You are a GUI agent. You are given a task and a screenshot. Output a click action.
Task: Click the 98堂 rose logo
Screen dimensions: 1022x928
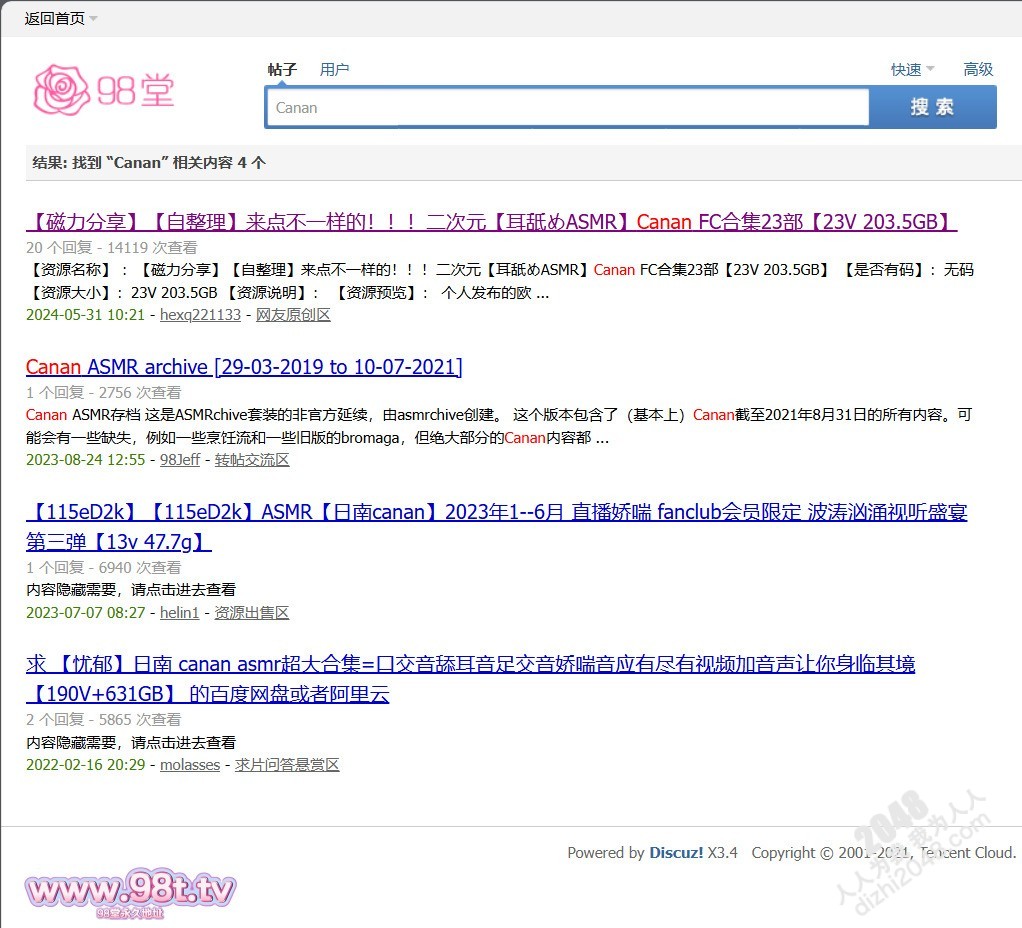click(104, 91)
